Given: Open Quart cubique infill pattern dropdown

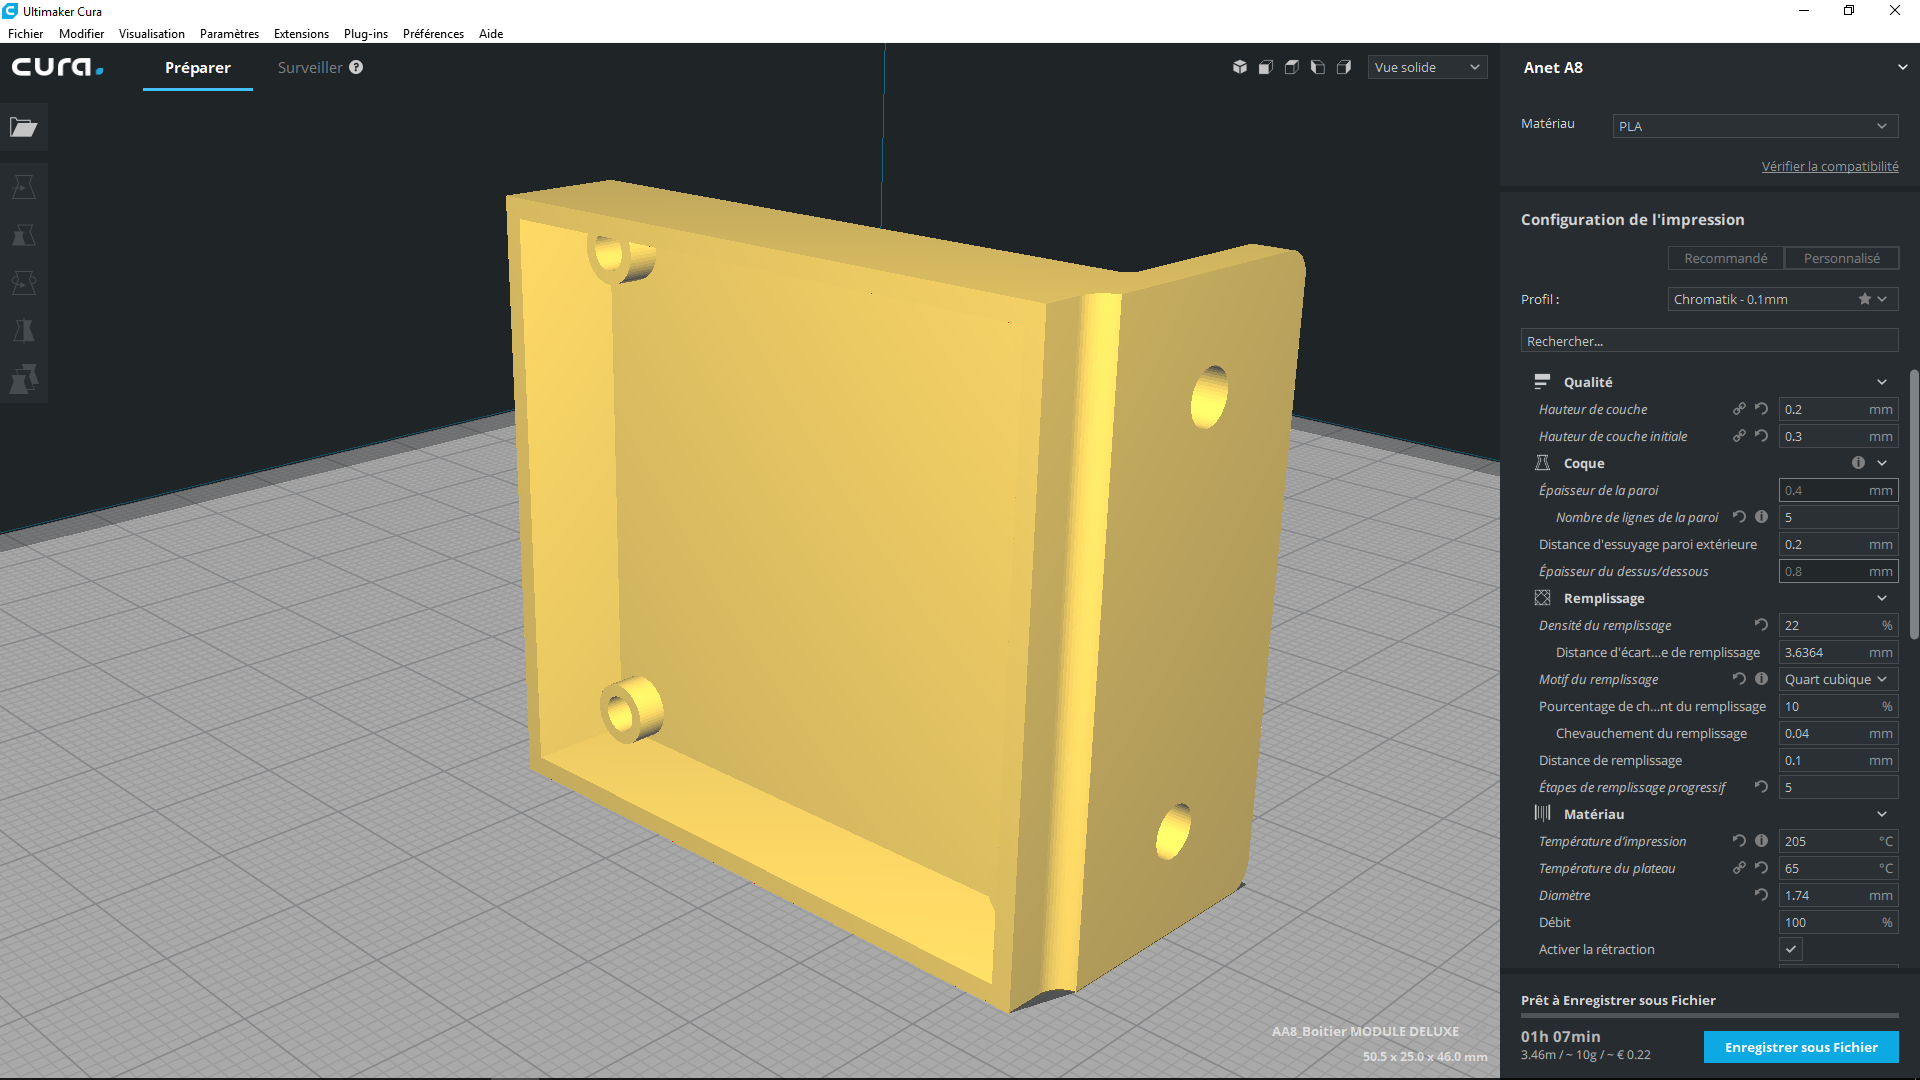Looking at the screenshot, I should coord(1838,679).
